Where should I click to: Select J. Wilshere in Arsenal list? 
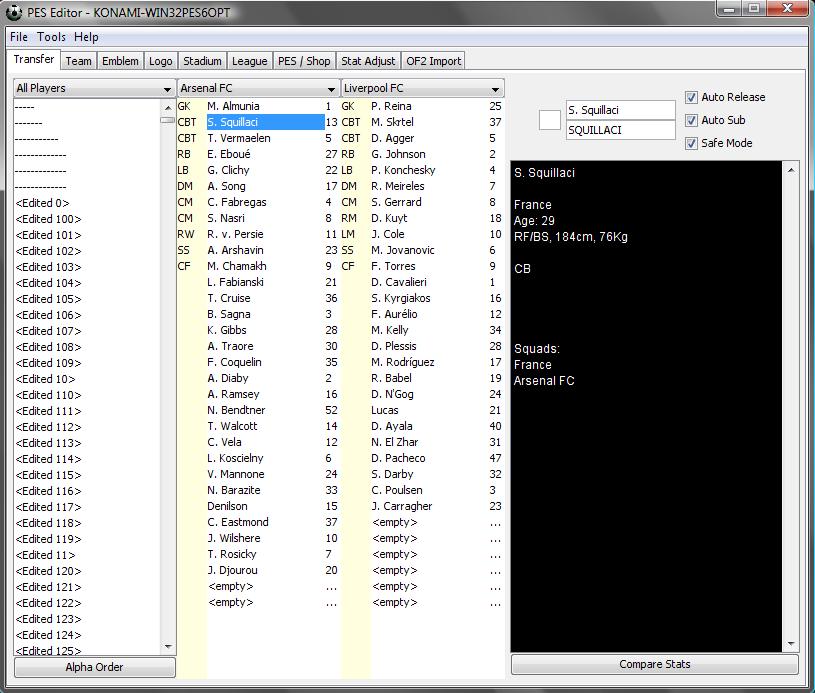coord(258,538)
